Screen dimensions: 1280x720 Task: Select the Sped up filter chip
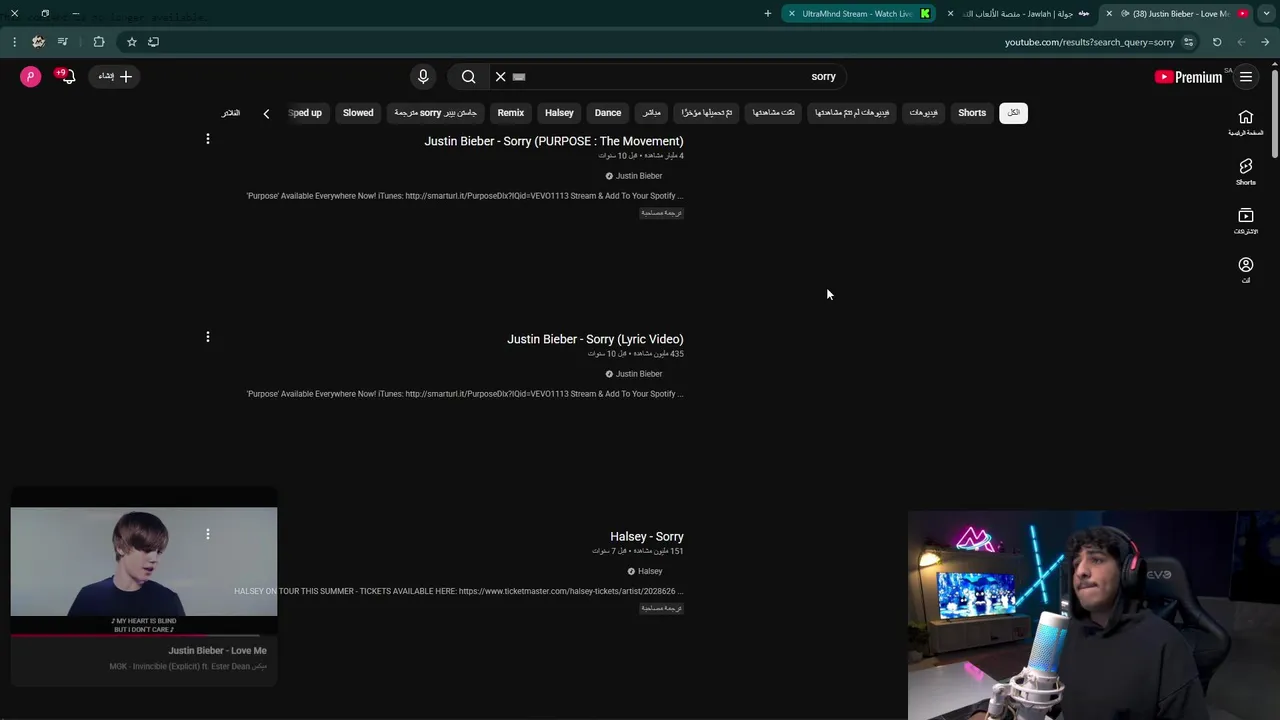305,113
